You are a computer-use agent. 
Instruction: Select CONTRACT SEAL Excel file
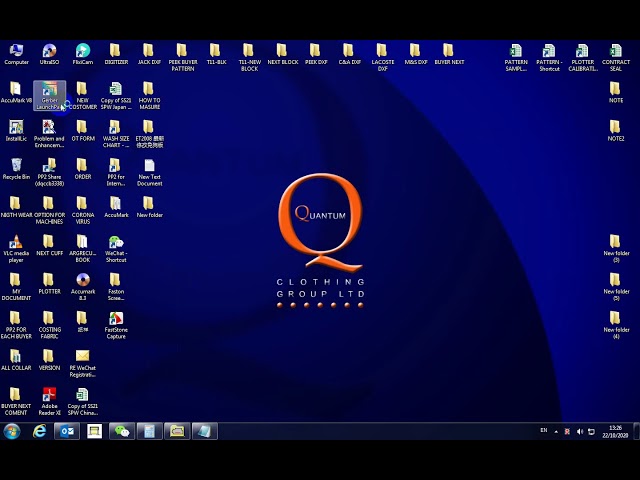pos(616,58)
